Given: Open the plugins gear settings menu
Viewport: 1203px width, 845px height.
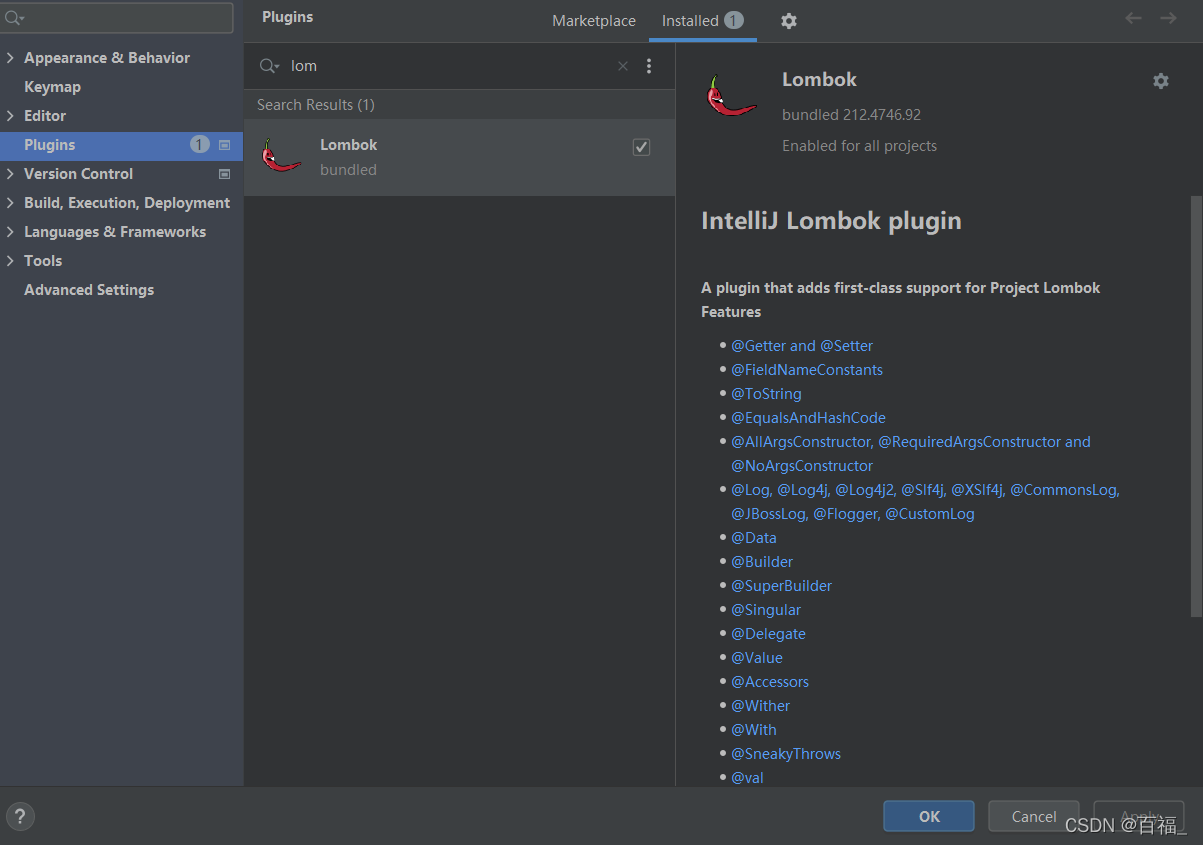Looking at the screenshot, I should tap(789, 21).
